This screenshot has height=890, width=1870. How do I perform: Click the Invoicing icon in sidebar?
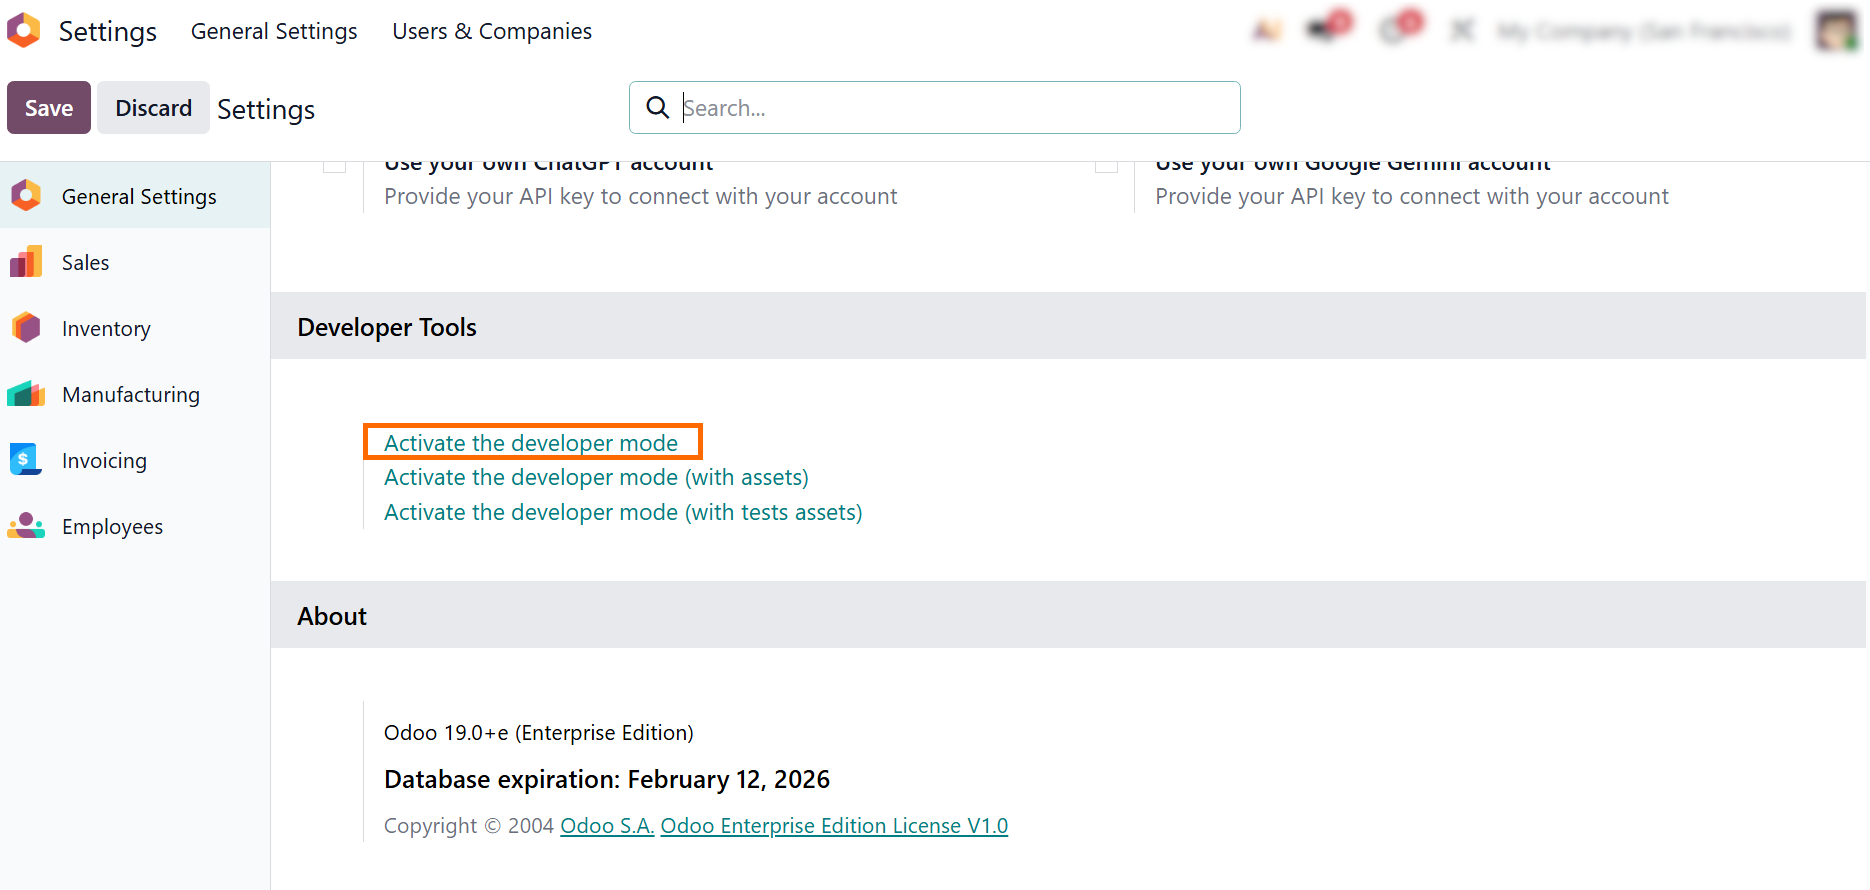pyautogui.click(x=26, y=460)
